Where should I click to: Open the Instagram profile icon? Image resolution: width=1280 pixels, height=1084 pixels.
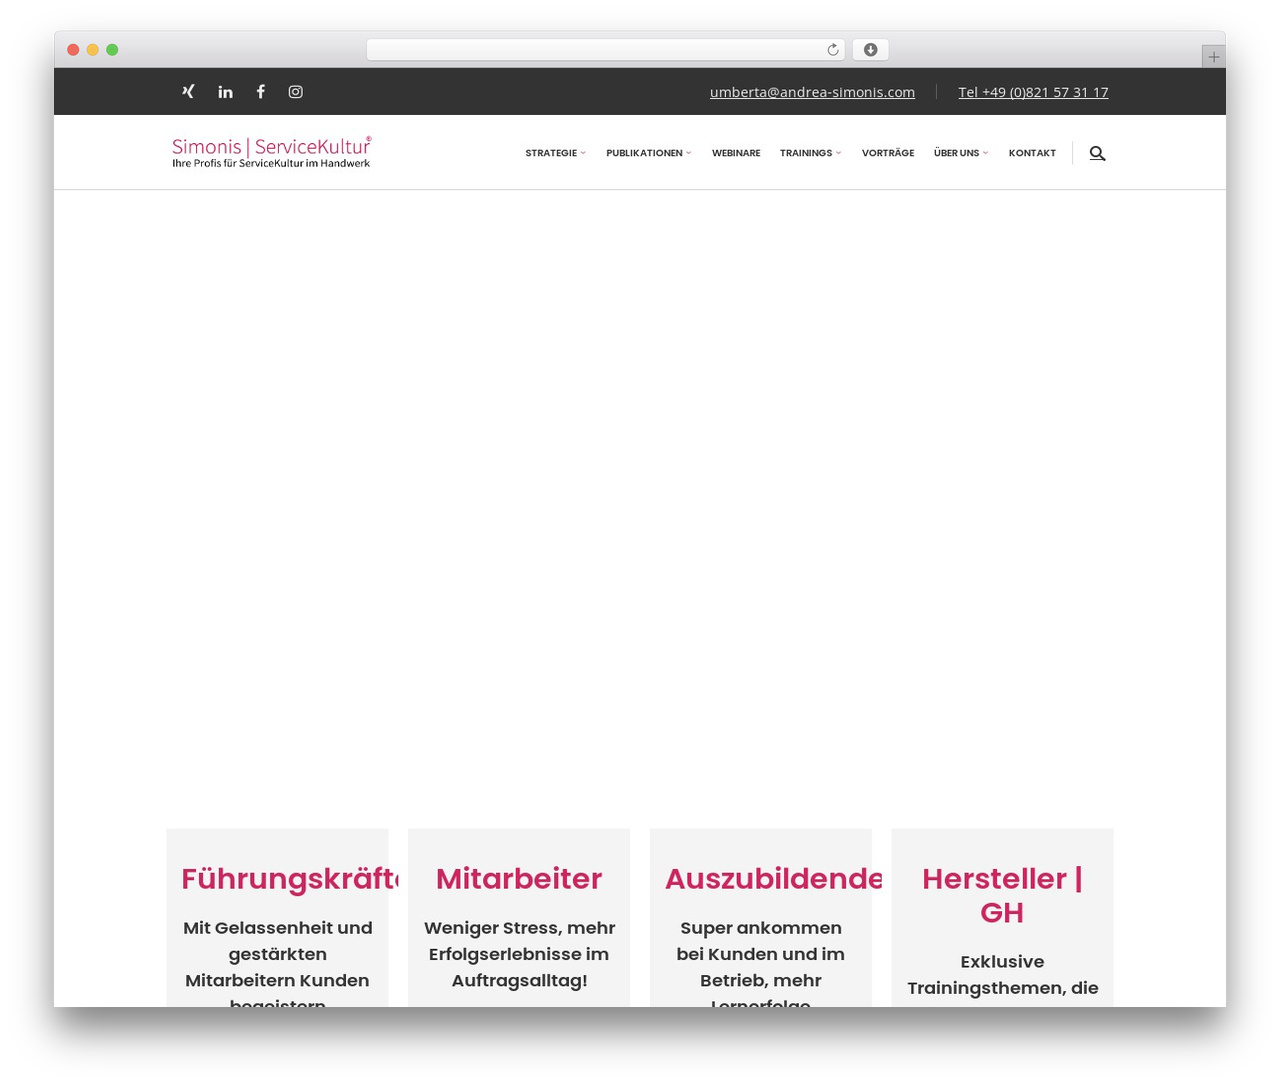pyautogui.click(x=296, y=91)
